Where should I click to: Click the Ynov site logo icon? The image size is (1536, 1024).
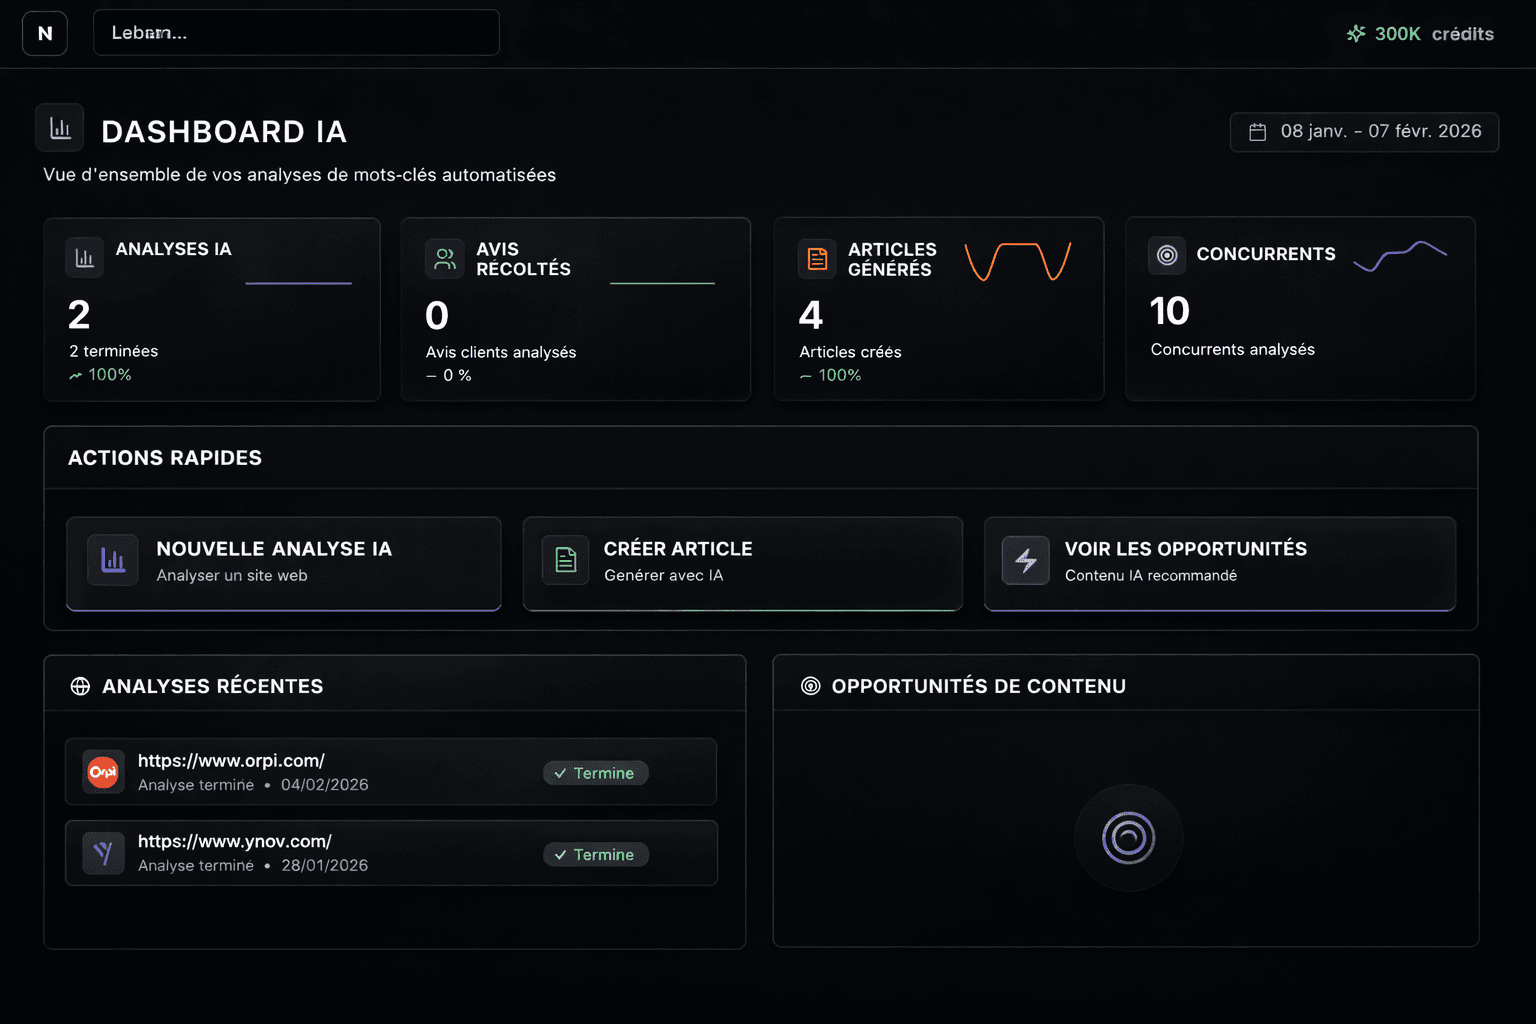103,852
